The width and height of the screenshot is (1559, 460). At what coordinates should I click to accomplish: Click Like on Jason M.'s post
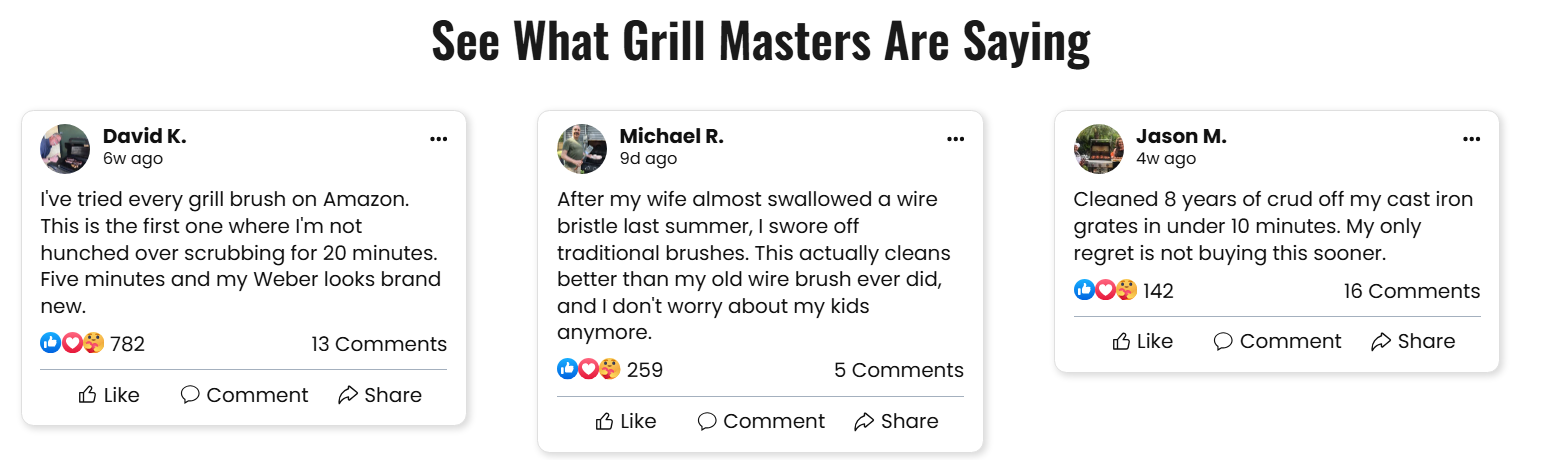1142,341
